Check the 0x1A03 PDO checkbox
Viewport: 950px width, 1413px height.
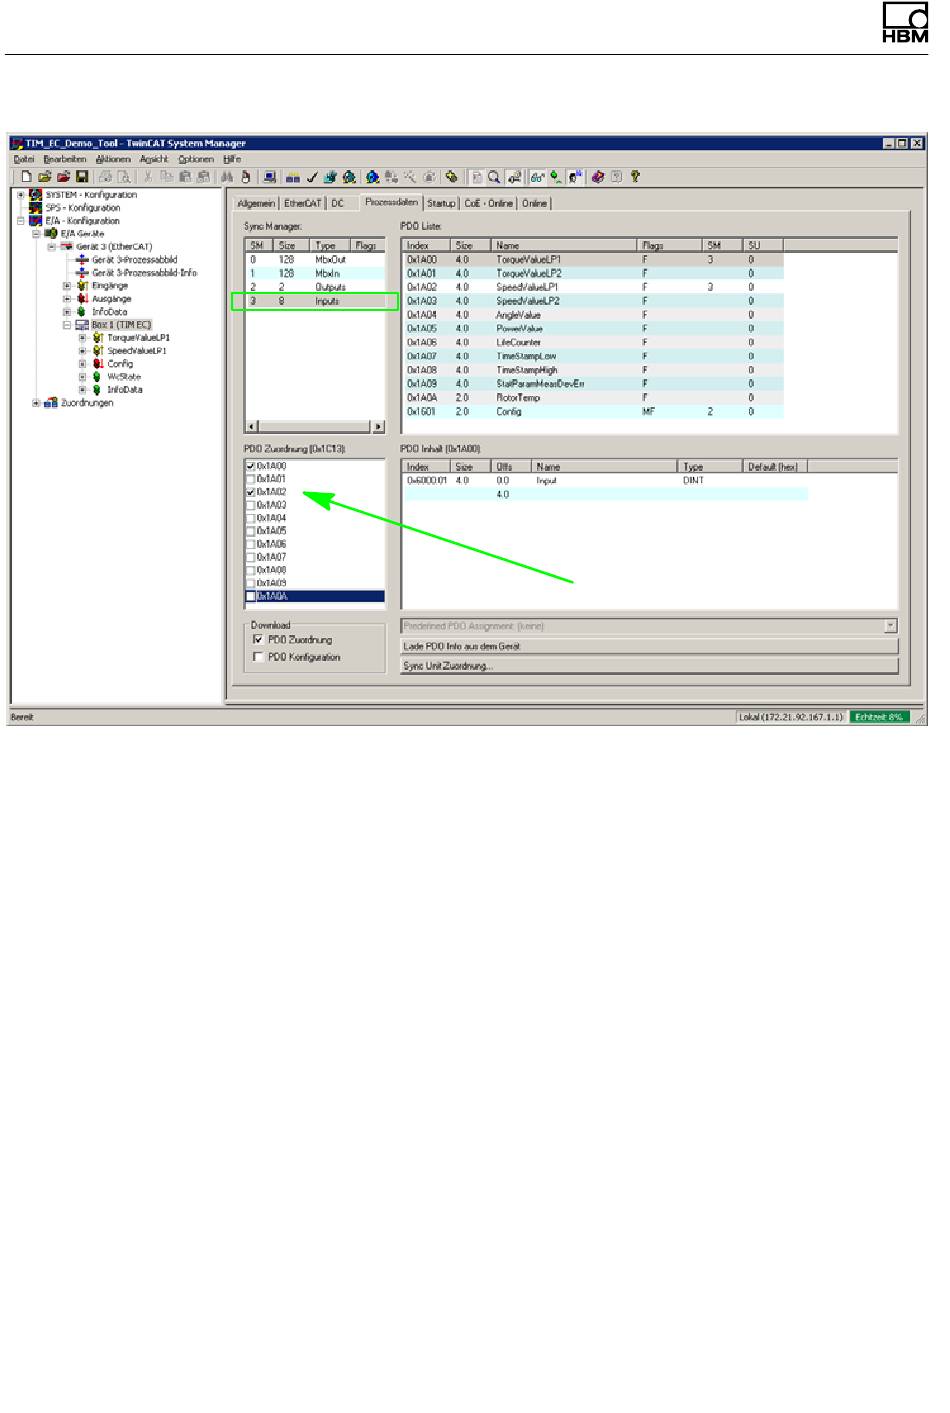click(251, 505)
